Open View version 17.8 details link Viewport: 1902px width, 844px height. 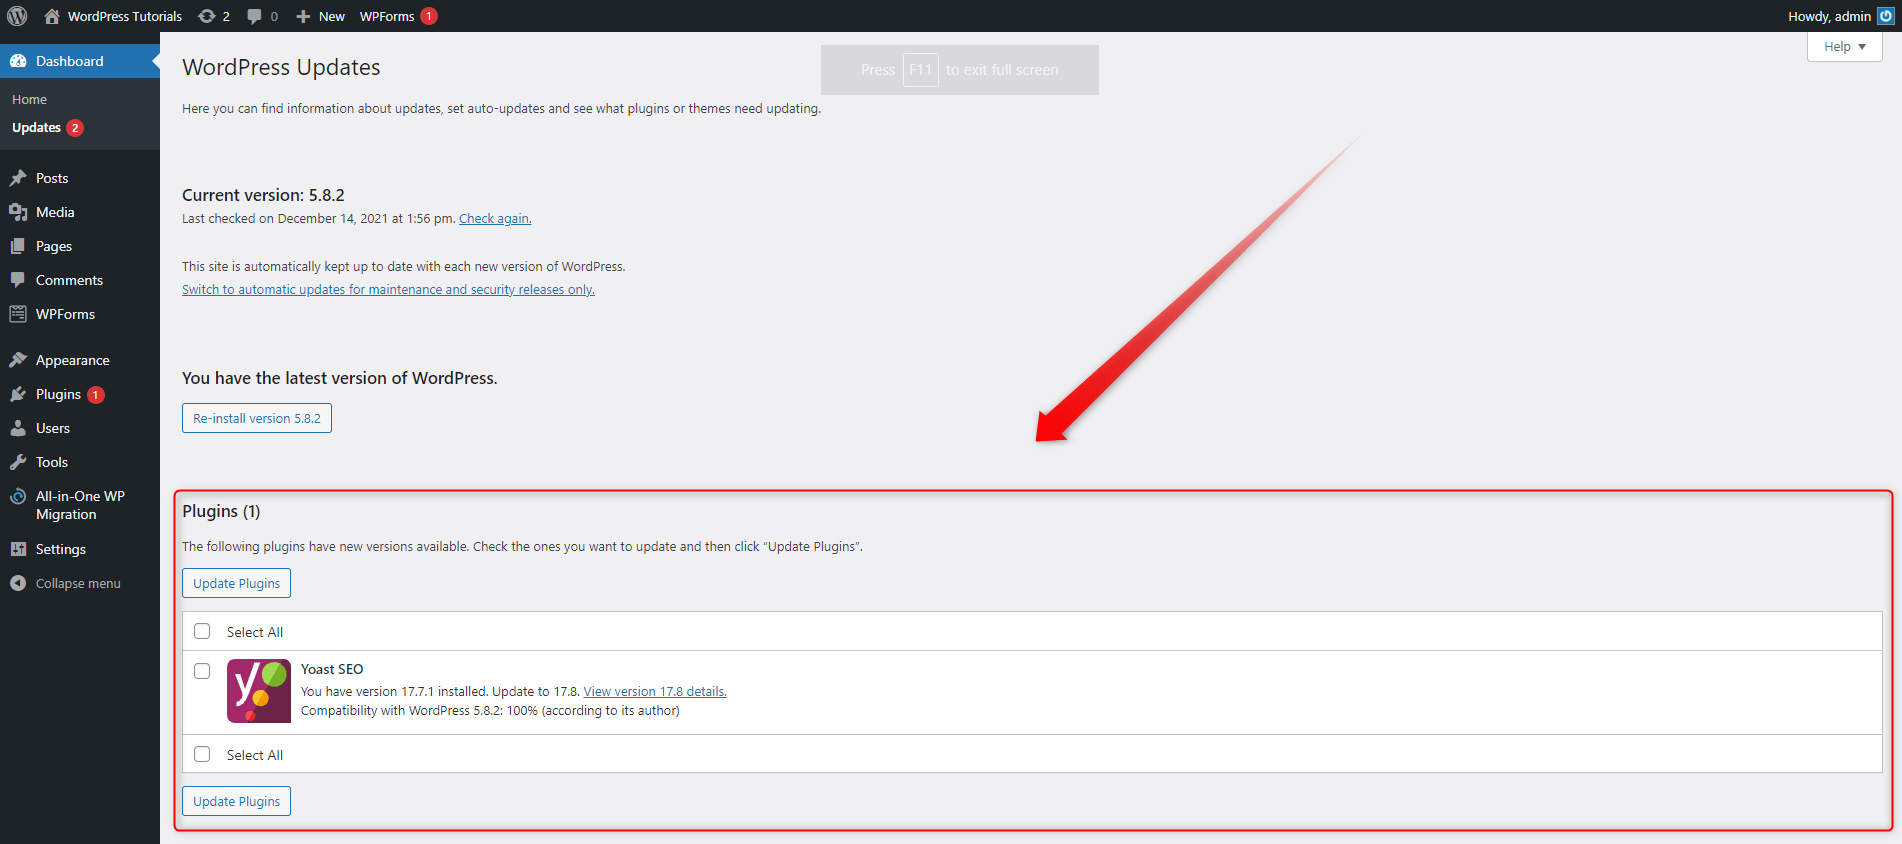point(655,691)
